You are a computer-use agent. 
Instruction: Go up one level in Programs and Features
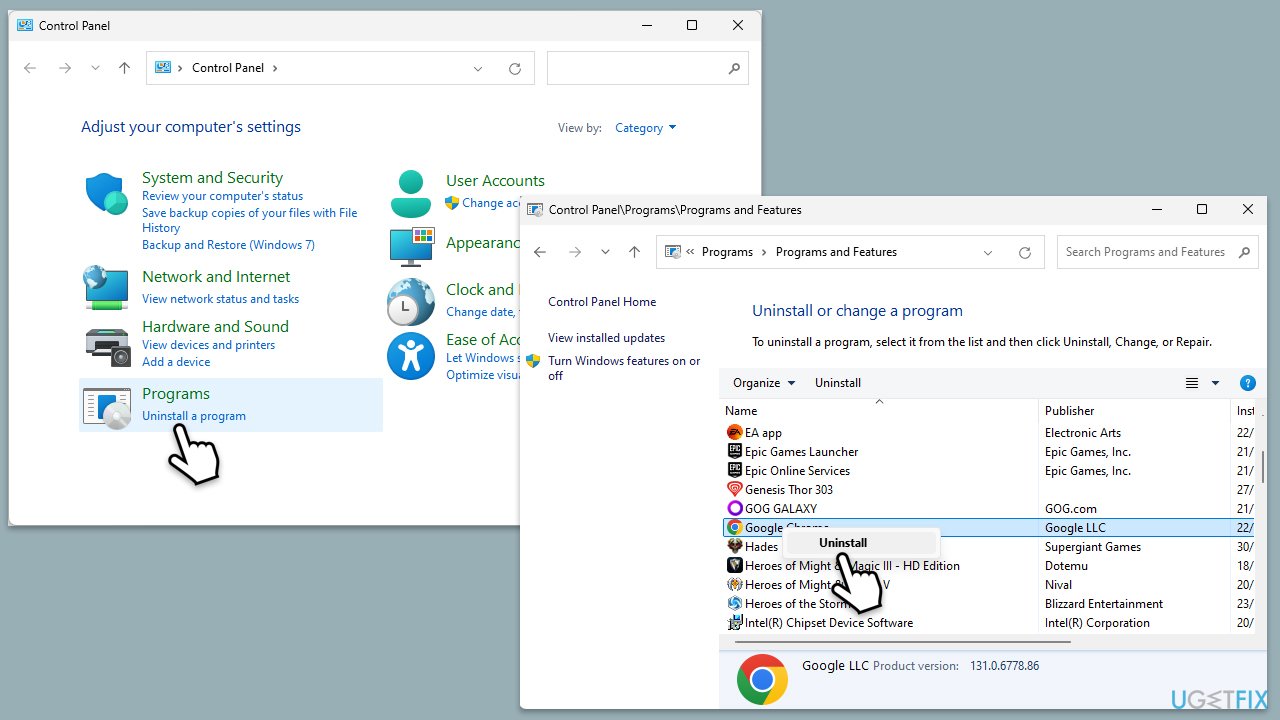pyautogui.click(x=634, y=252)
